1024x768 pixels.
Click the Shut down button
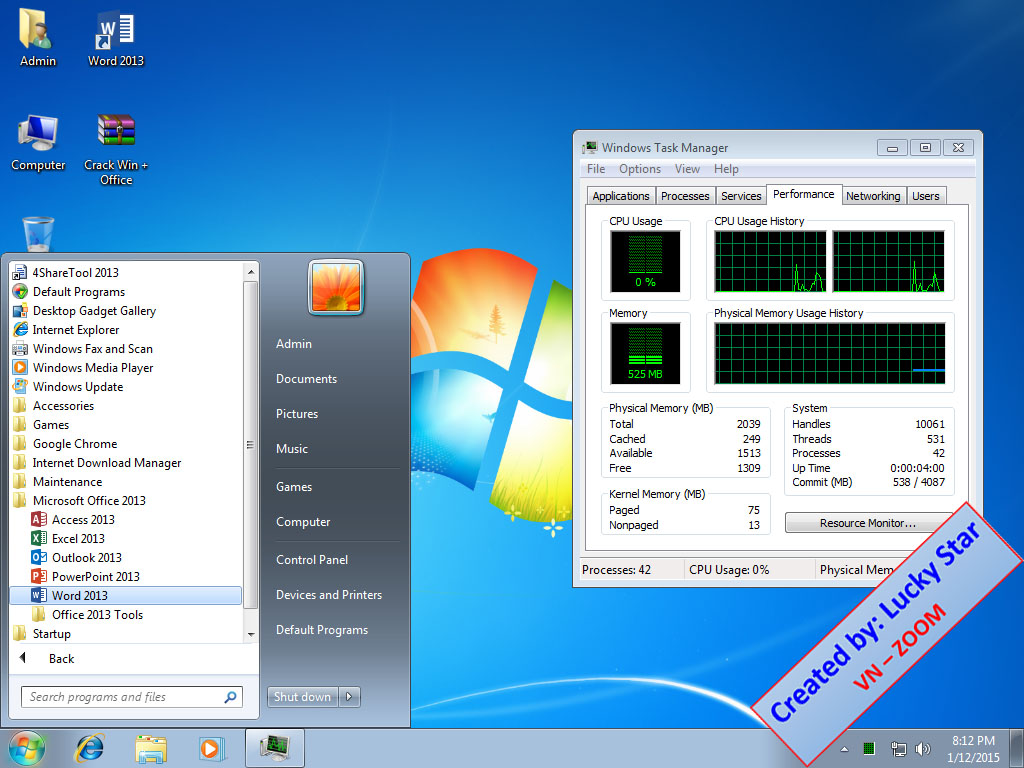coord(302,697)
